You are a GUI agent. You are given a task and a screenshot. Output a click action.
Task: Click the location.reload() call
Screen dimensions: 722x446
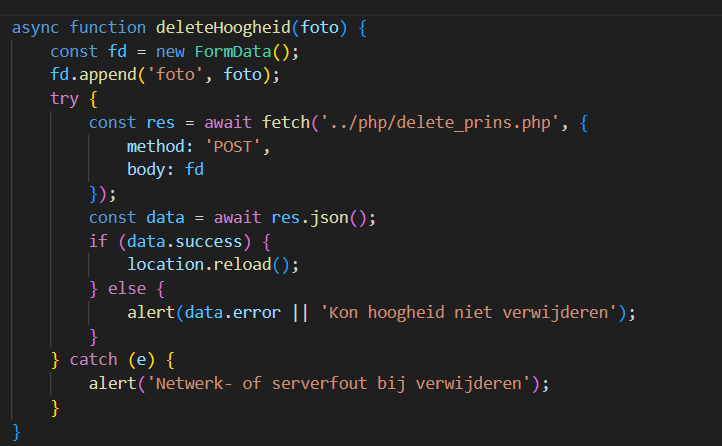[213, 266]
